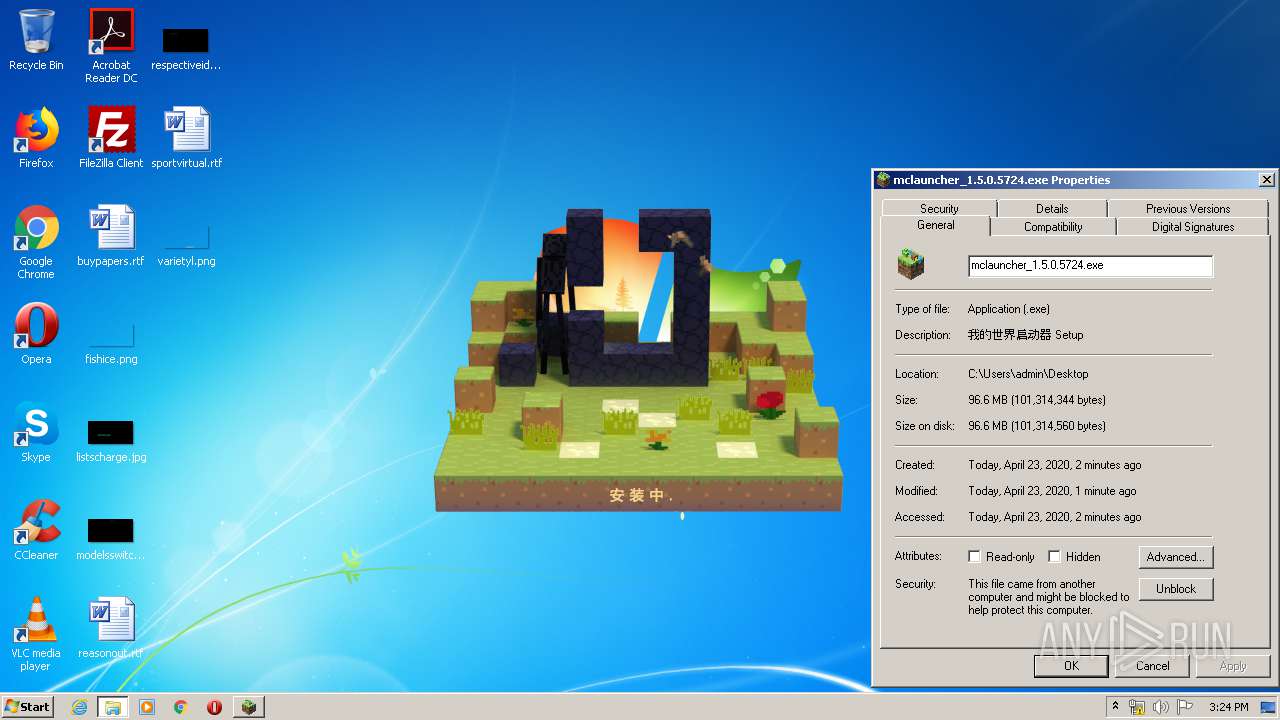1280x720 pixels.
Task: Open Action Center flag tray icon
Action: tap(1184, 707)
